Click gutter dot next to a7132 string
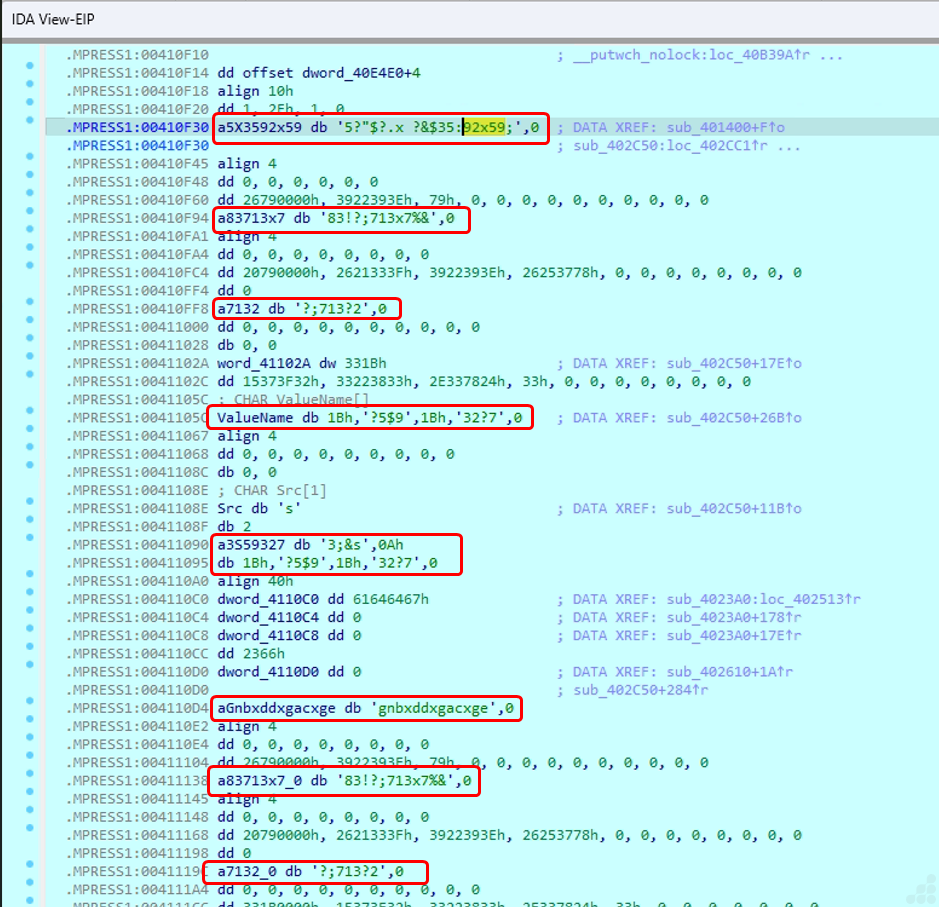Image resolution: width=939 pixels, height=907 pixels. pos(30,309)
